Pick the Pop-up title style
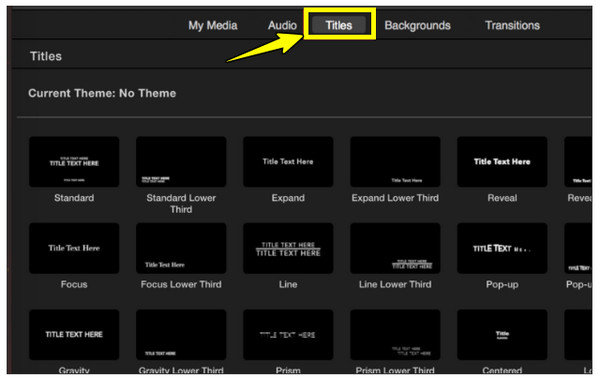Image resolution: width=600 pixels, height=379 pixels. pyautogui.click(x=502, y=248)
